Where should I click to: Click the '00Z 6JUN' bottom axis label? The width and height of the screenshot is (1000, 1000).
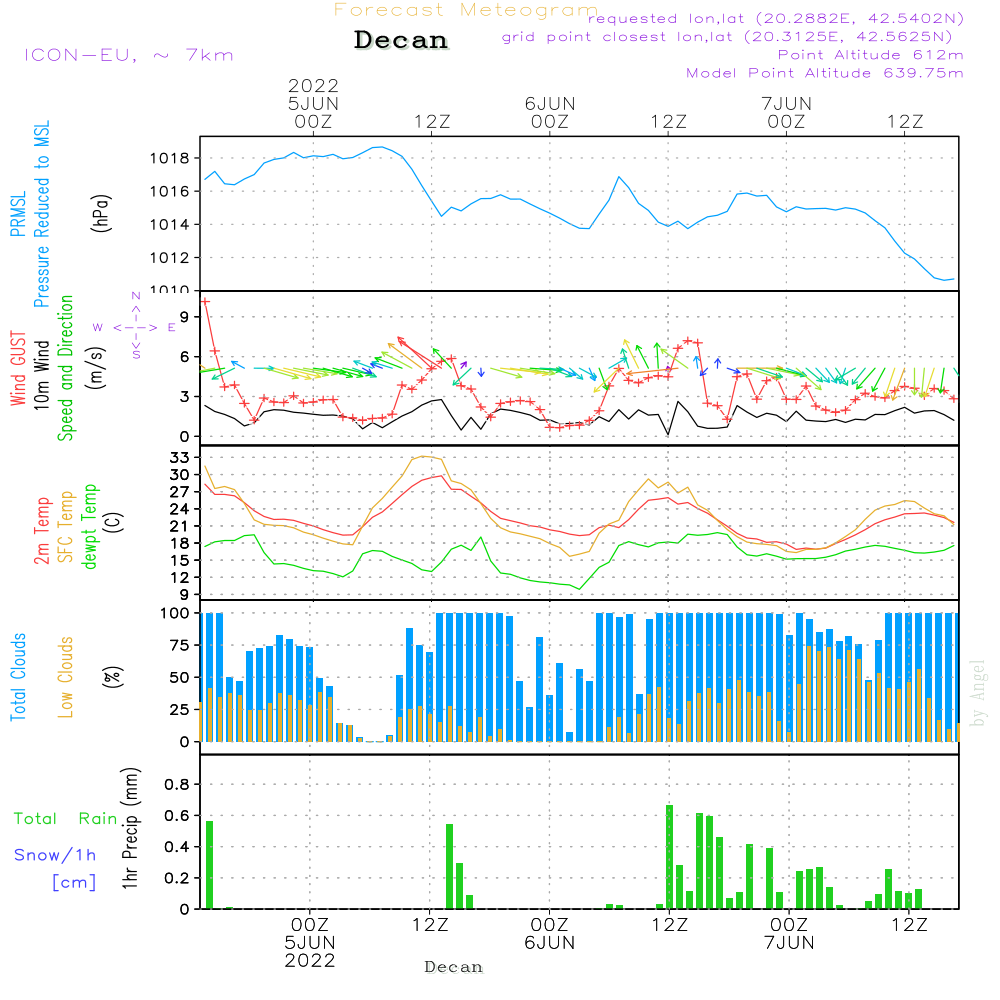(550, 934)
